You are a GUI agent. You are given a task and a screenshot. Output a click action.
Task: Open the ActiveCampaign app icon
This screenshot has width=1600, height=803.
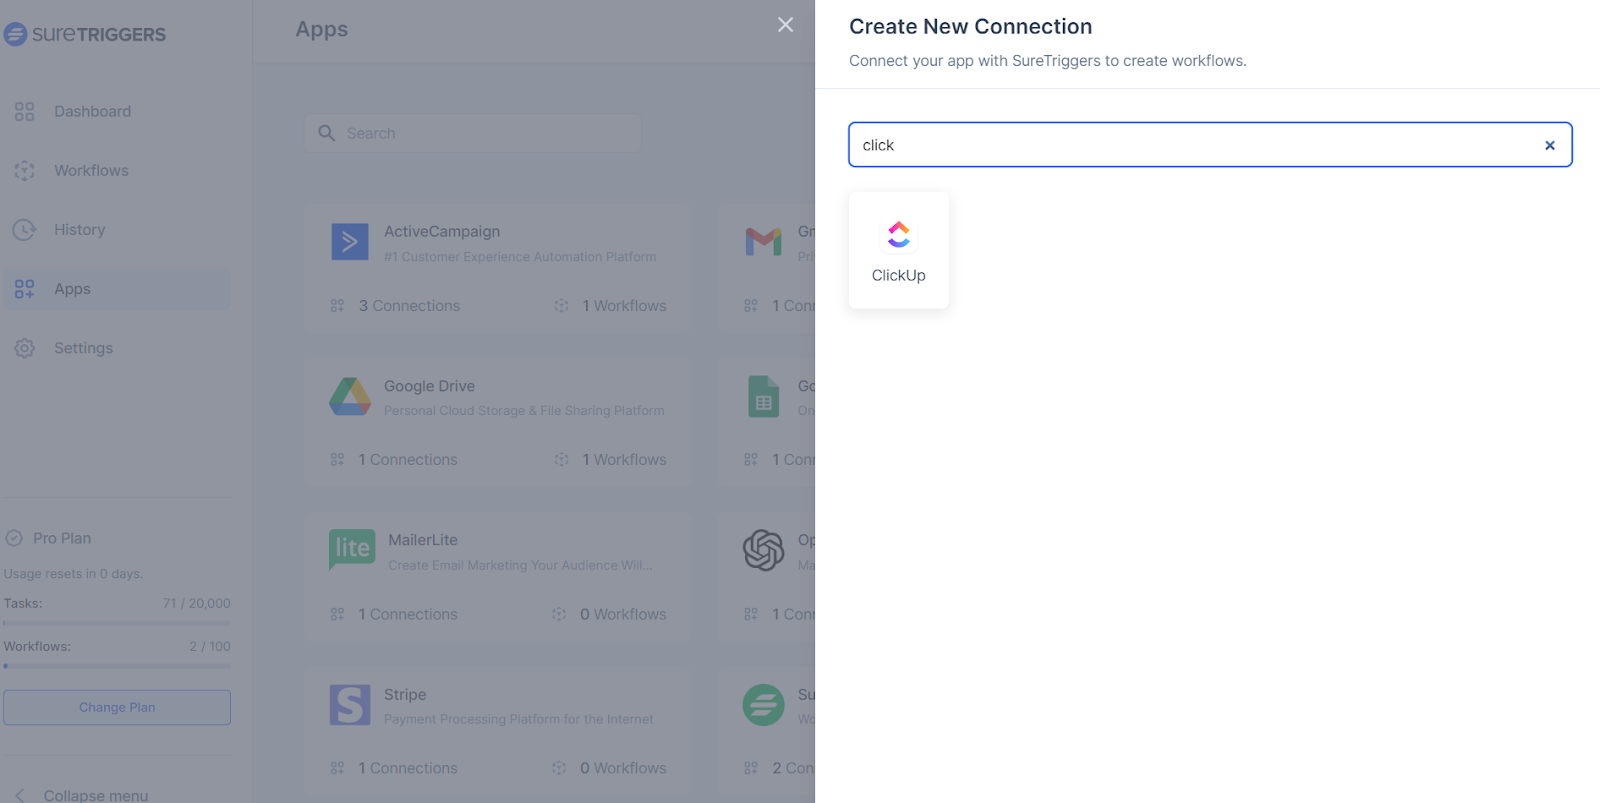point(350,242)
